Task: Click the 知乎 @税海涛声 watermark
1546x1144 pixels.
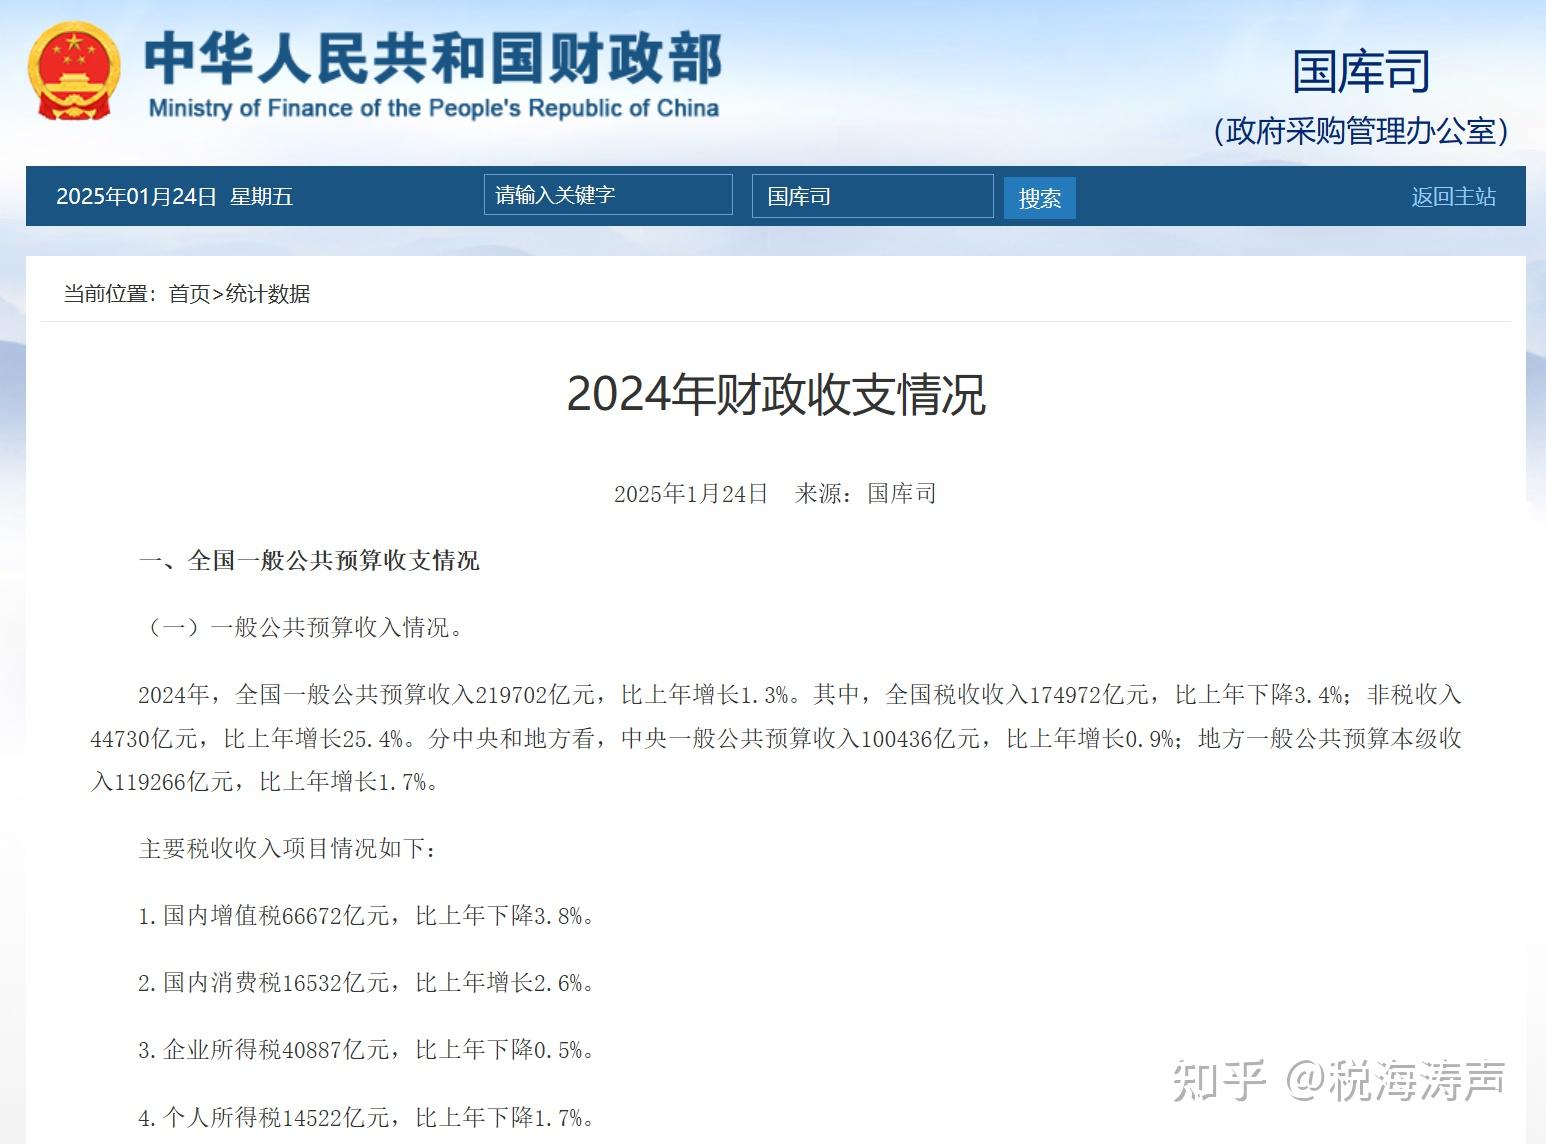Action: pos(1338,1081)
